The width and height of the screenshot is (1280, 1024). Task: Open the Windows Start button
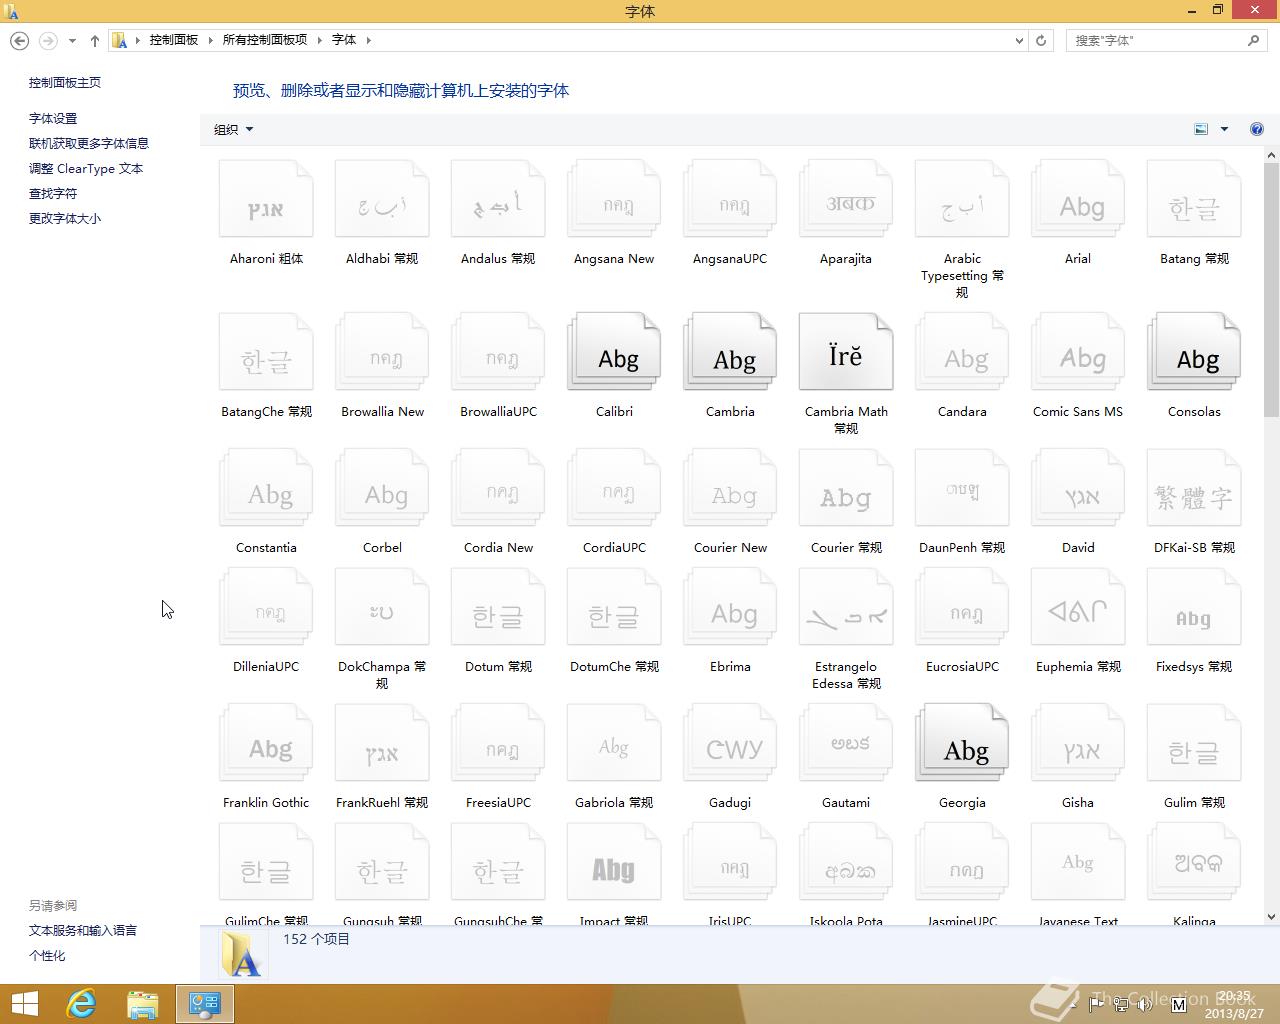[x=24, y=1004]
